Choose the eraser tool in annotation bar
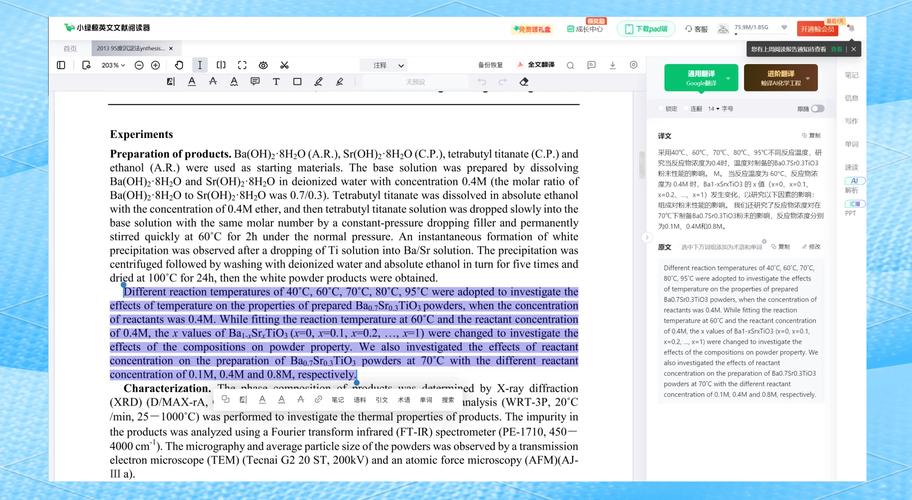The height and width of the screenshot is (500, 912). point(523,82)
